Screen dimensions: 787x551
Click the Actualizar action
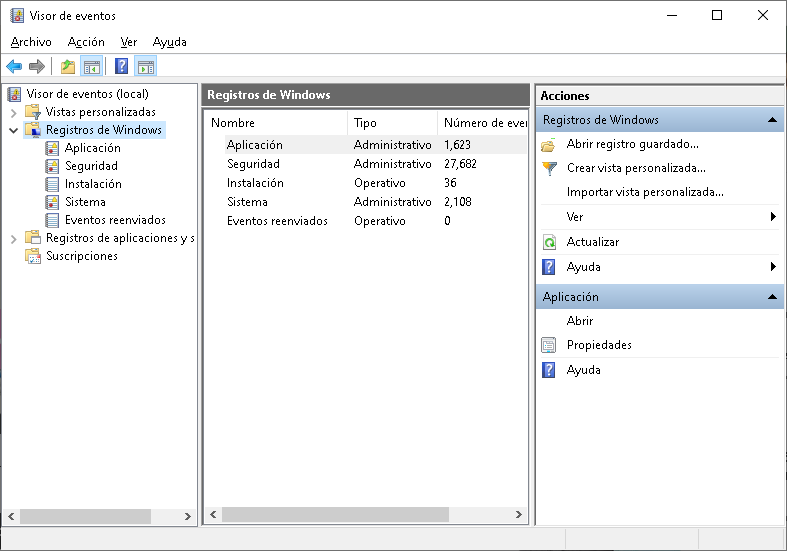[593, 242]
